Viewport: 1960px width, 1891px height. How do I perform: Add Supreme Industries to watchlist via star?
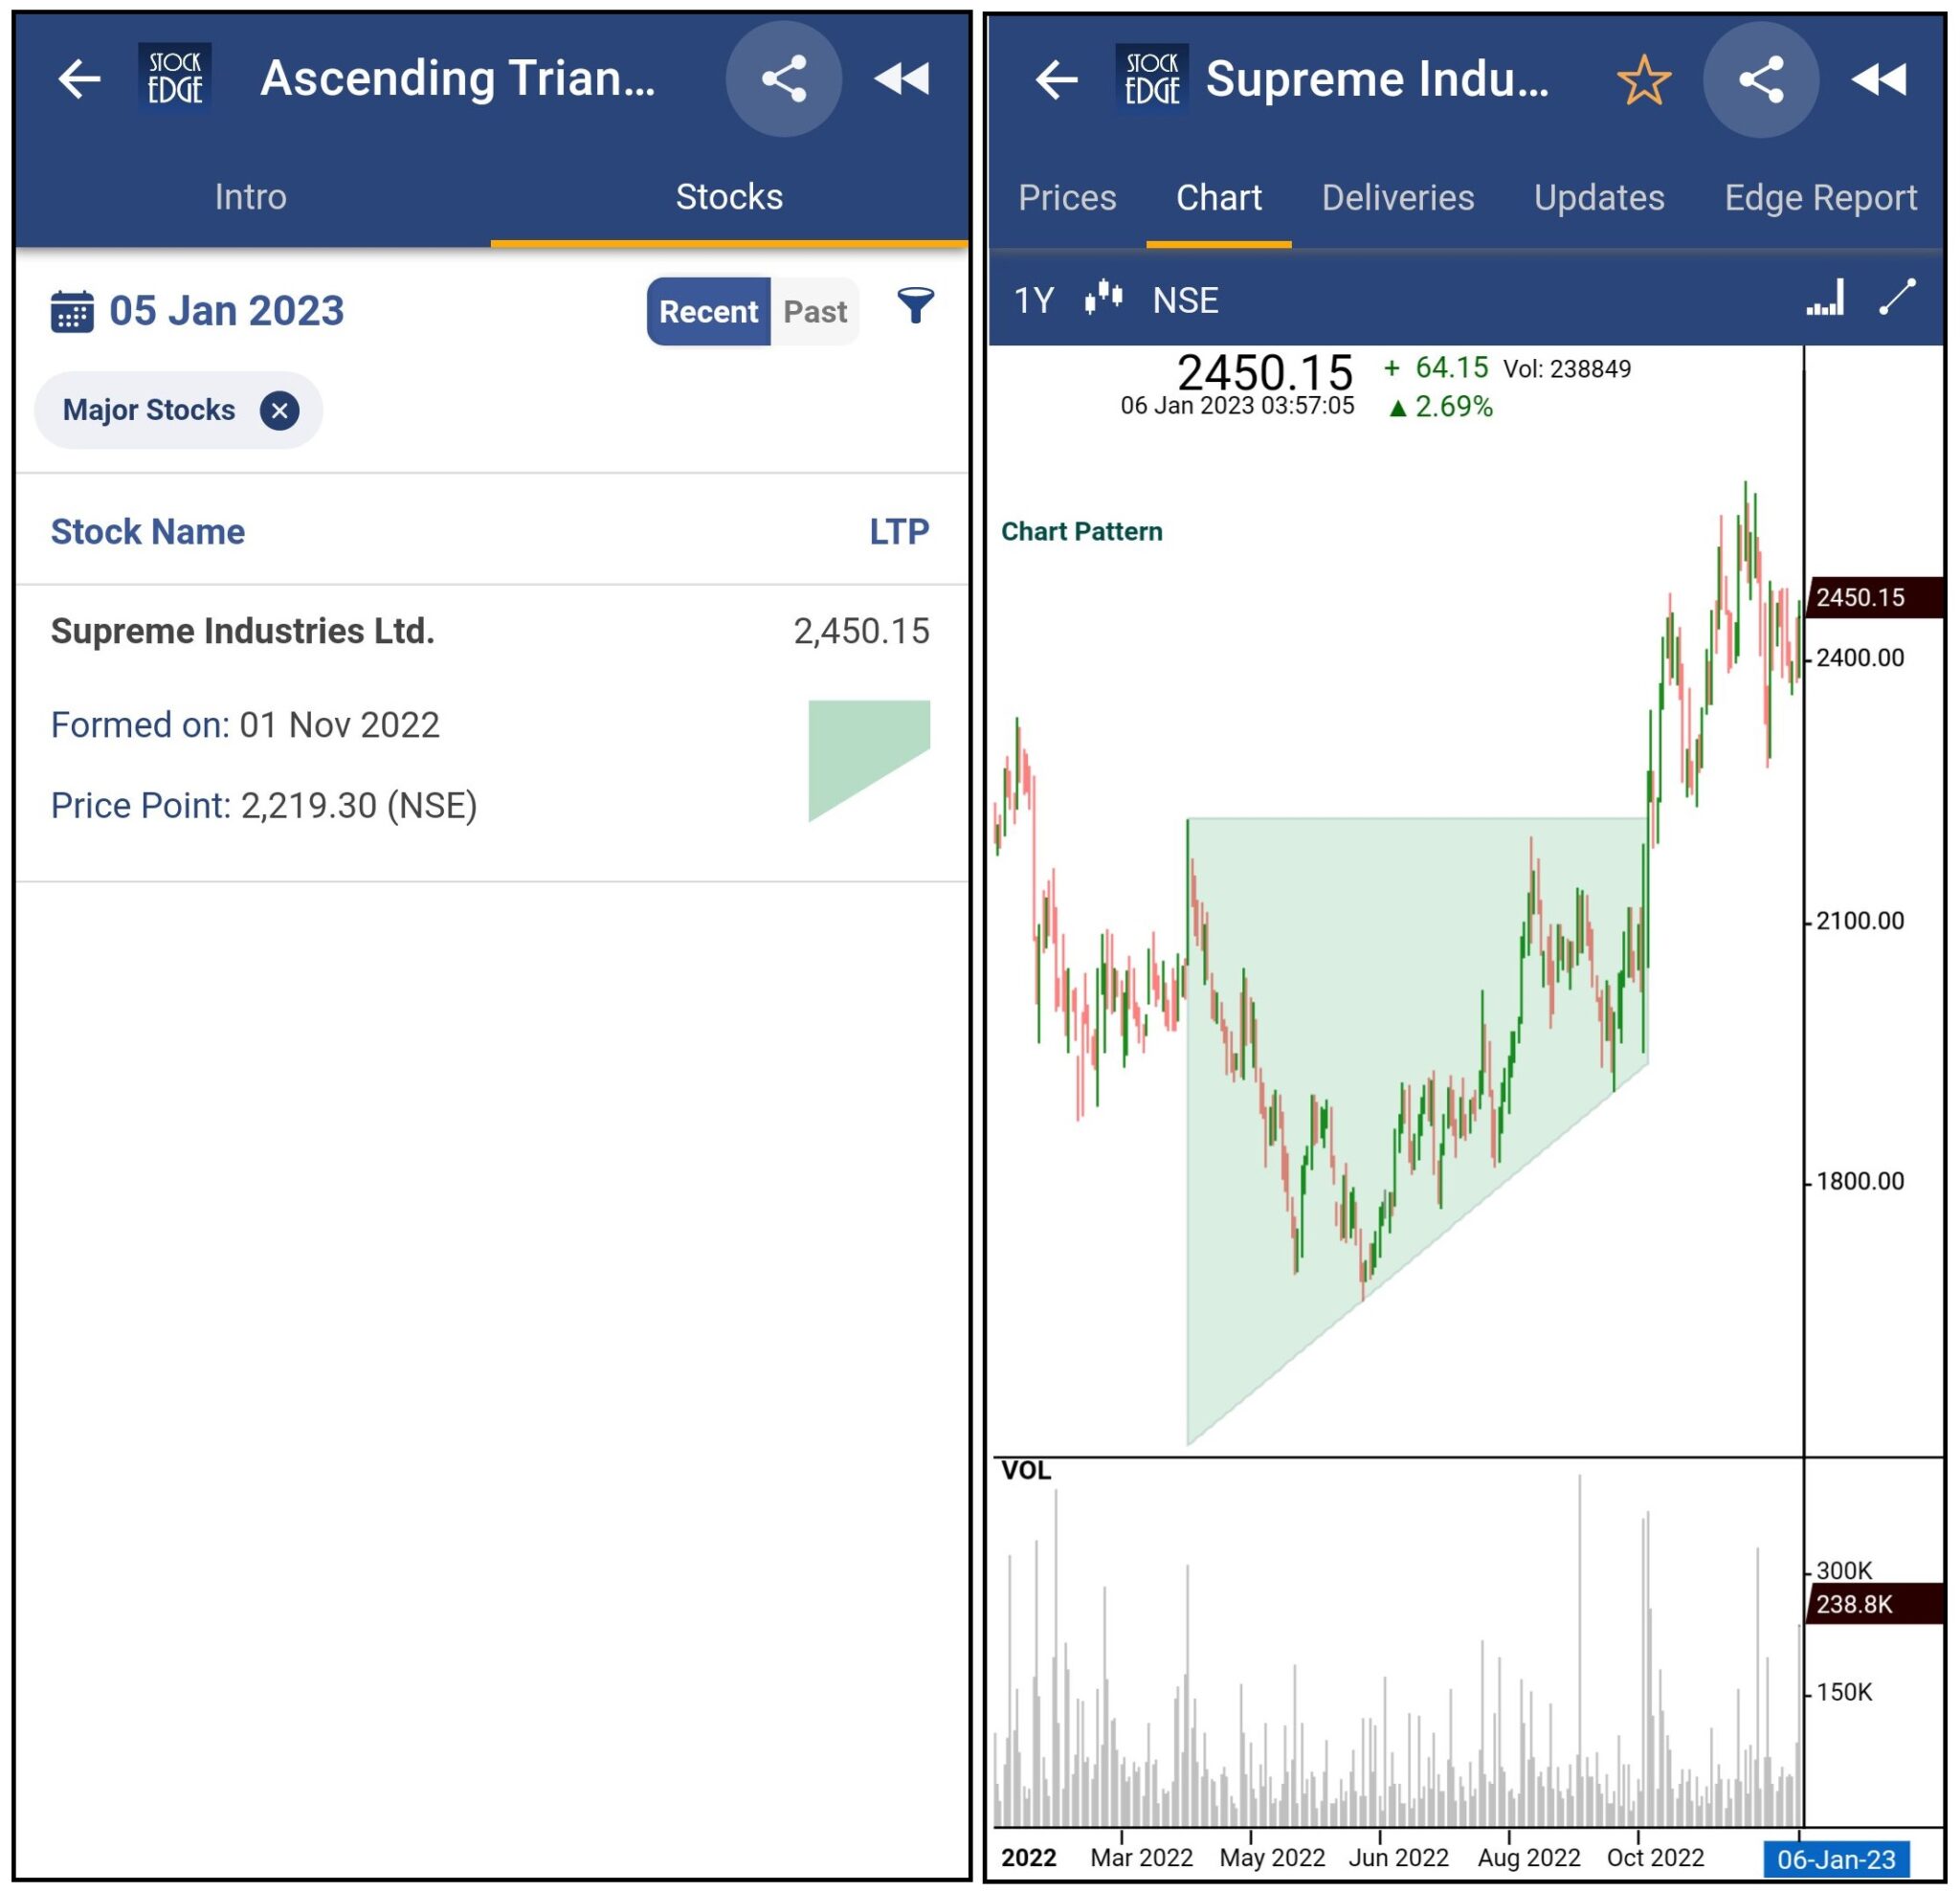pos(1644,79)
